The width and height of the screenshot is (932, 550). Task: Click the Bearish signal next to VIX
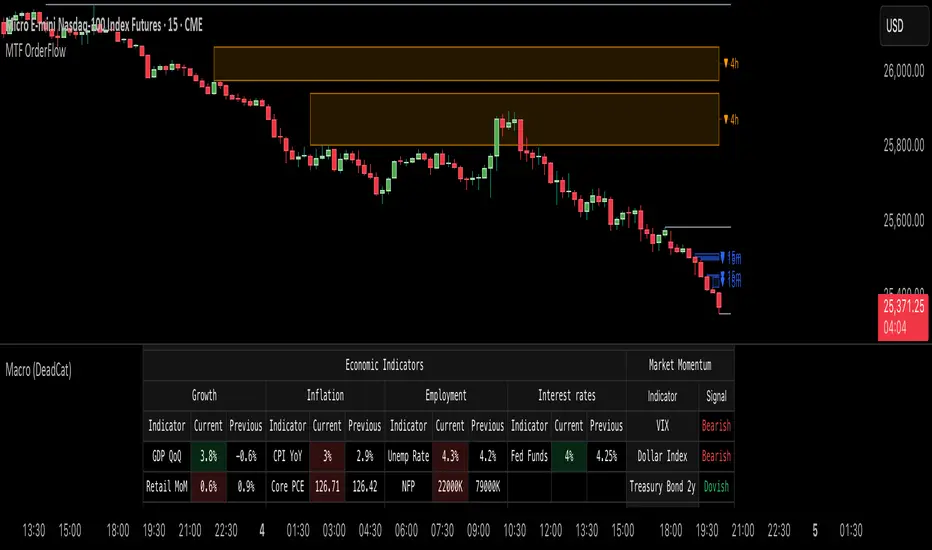[x=716, y=426]
